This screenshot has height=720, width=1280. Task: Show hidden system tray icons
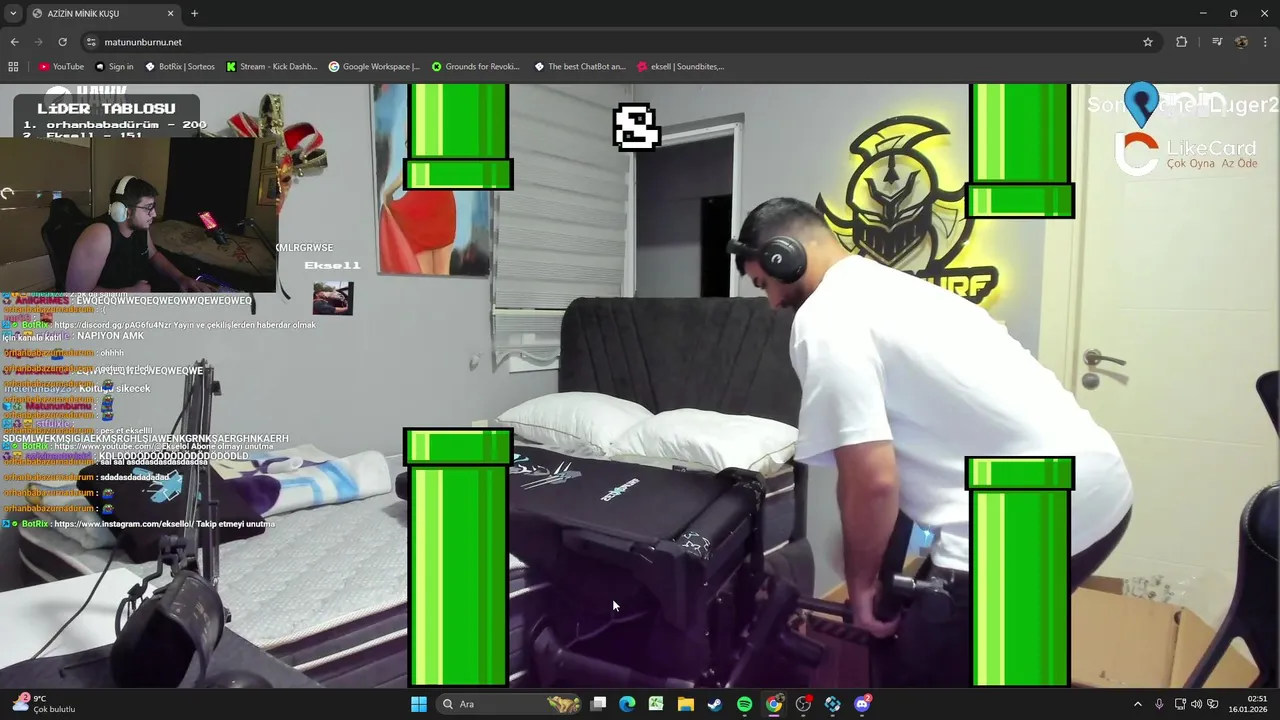[1137, 704]
